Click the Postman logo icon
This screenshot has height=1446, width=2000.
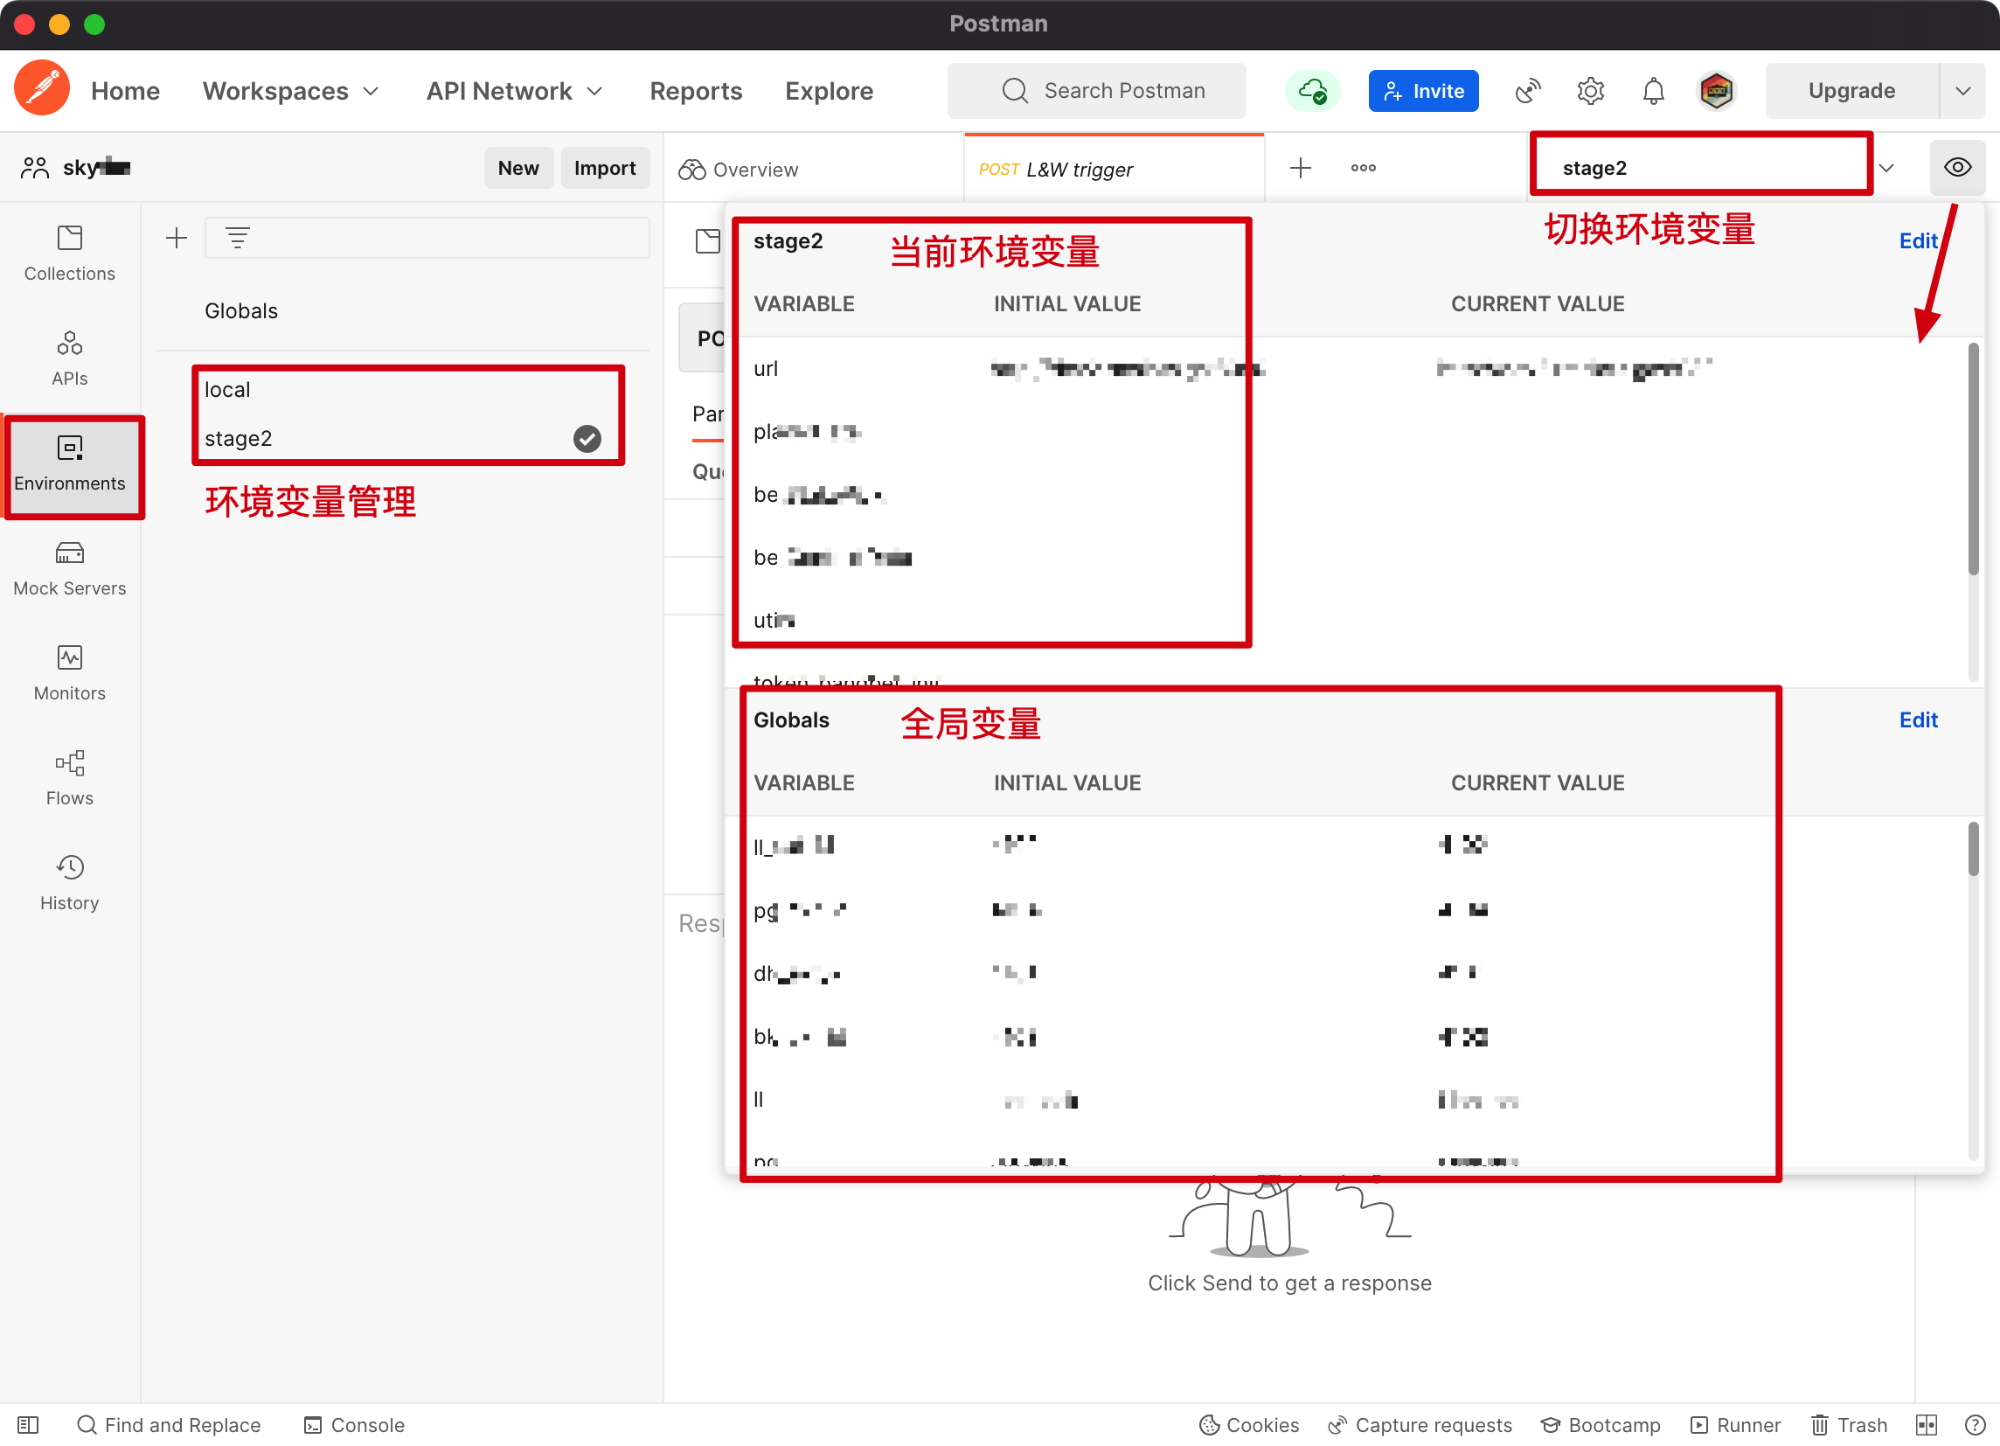42,89
